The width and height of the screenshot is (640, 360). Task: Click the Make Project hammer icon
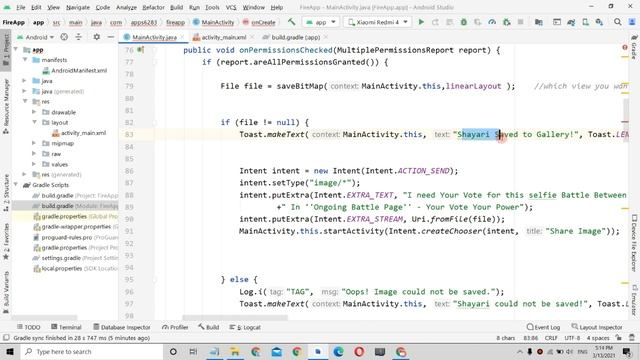pyautogui.click(x=291, y=22)
